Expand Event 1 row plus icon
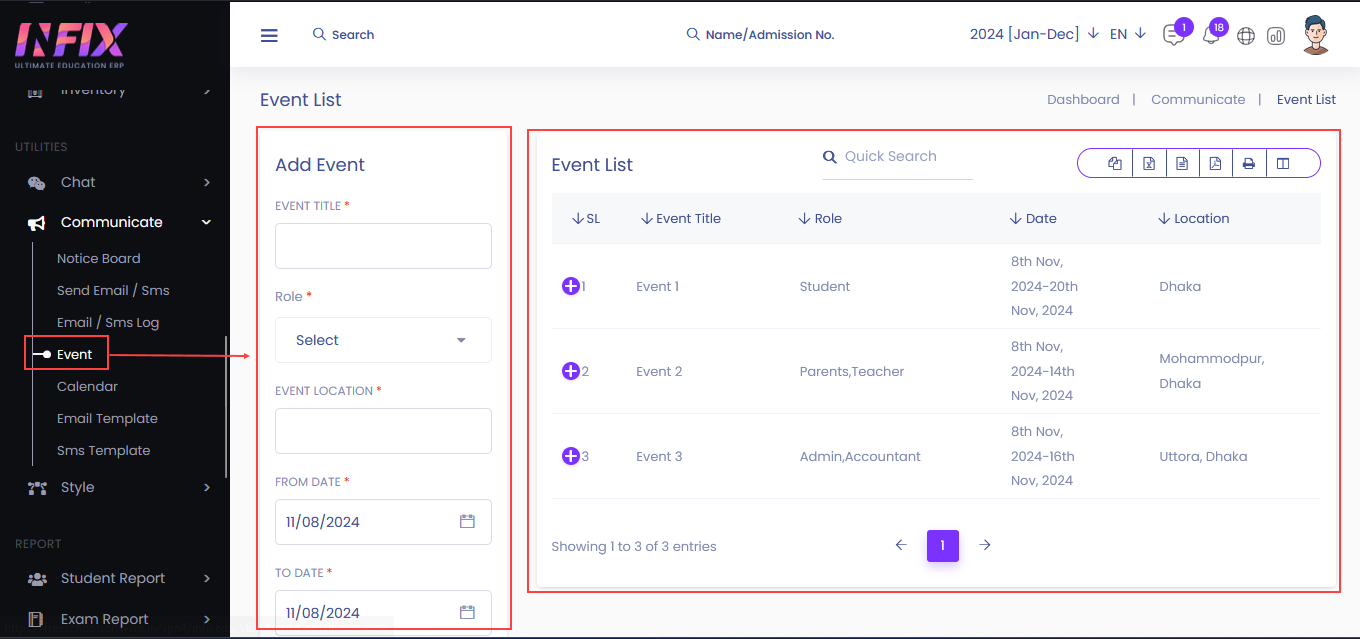 (x=571, y=286)
